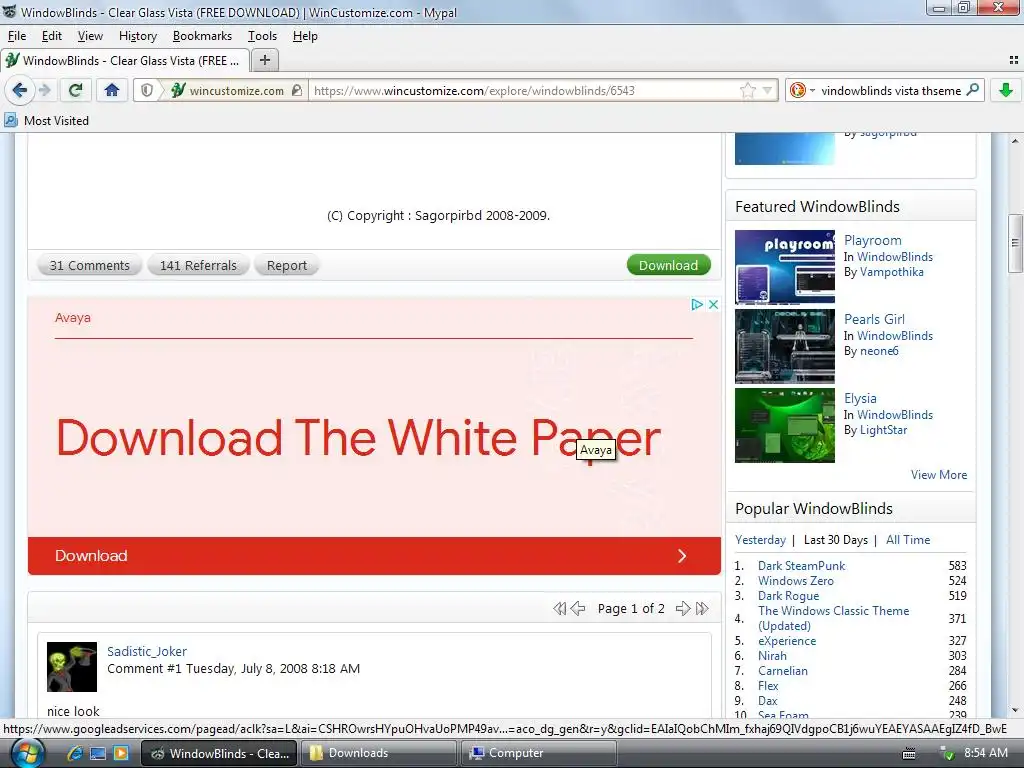The width and height of the screenshot is (1024, 768).
Task: Open the Elysia skin thumbnail
Action: 784,425
